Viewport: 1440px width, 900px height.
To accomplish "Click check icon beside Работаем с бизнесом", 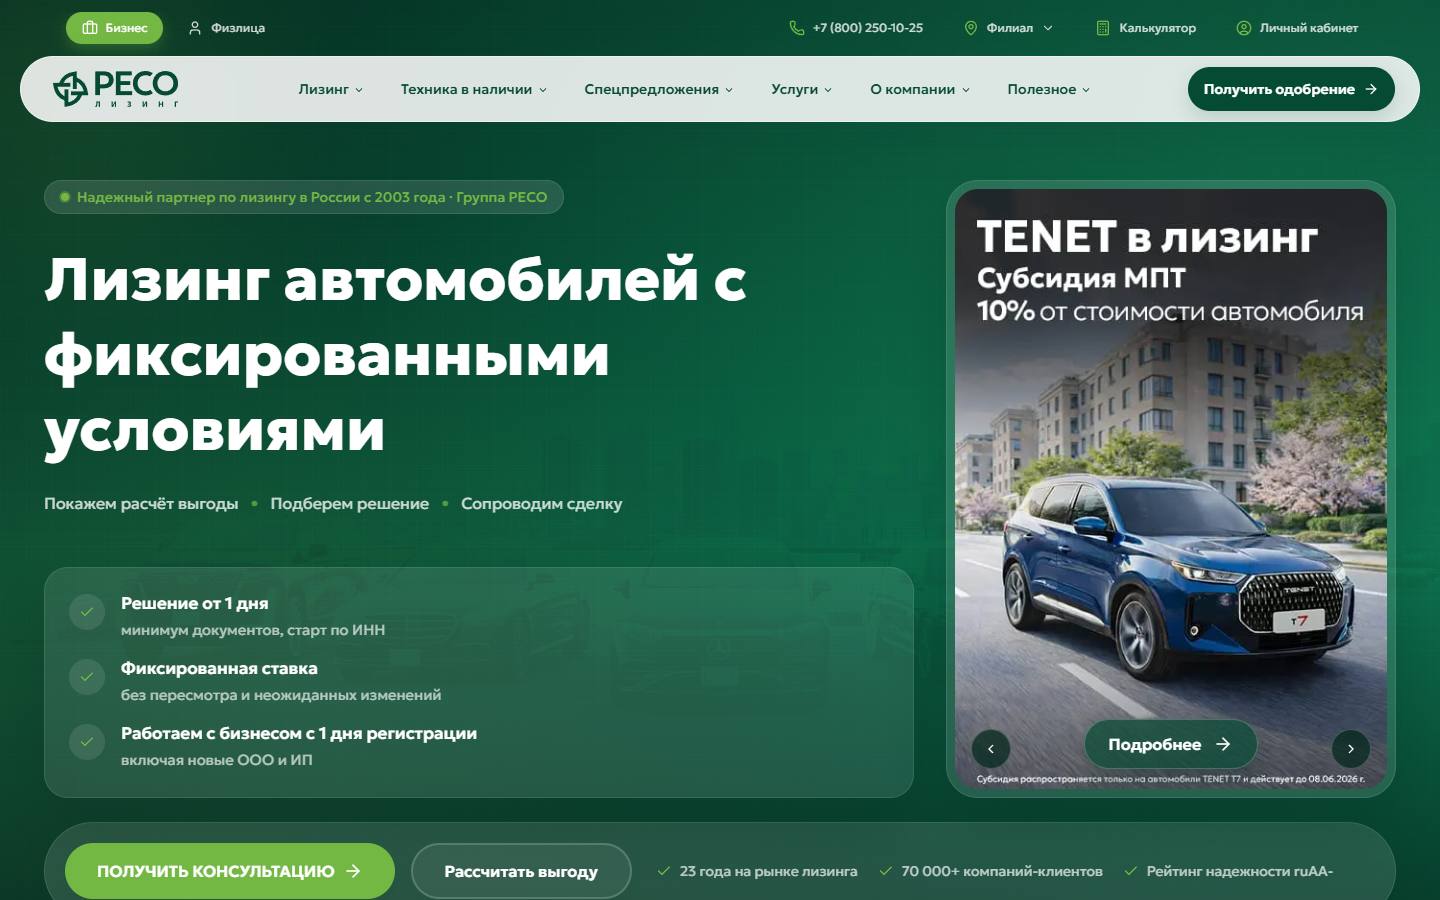I will pos(87,742).
